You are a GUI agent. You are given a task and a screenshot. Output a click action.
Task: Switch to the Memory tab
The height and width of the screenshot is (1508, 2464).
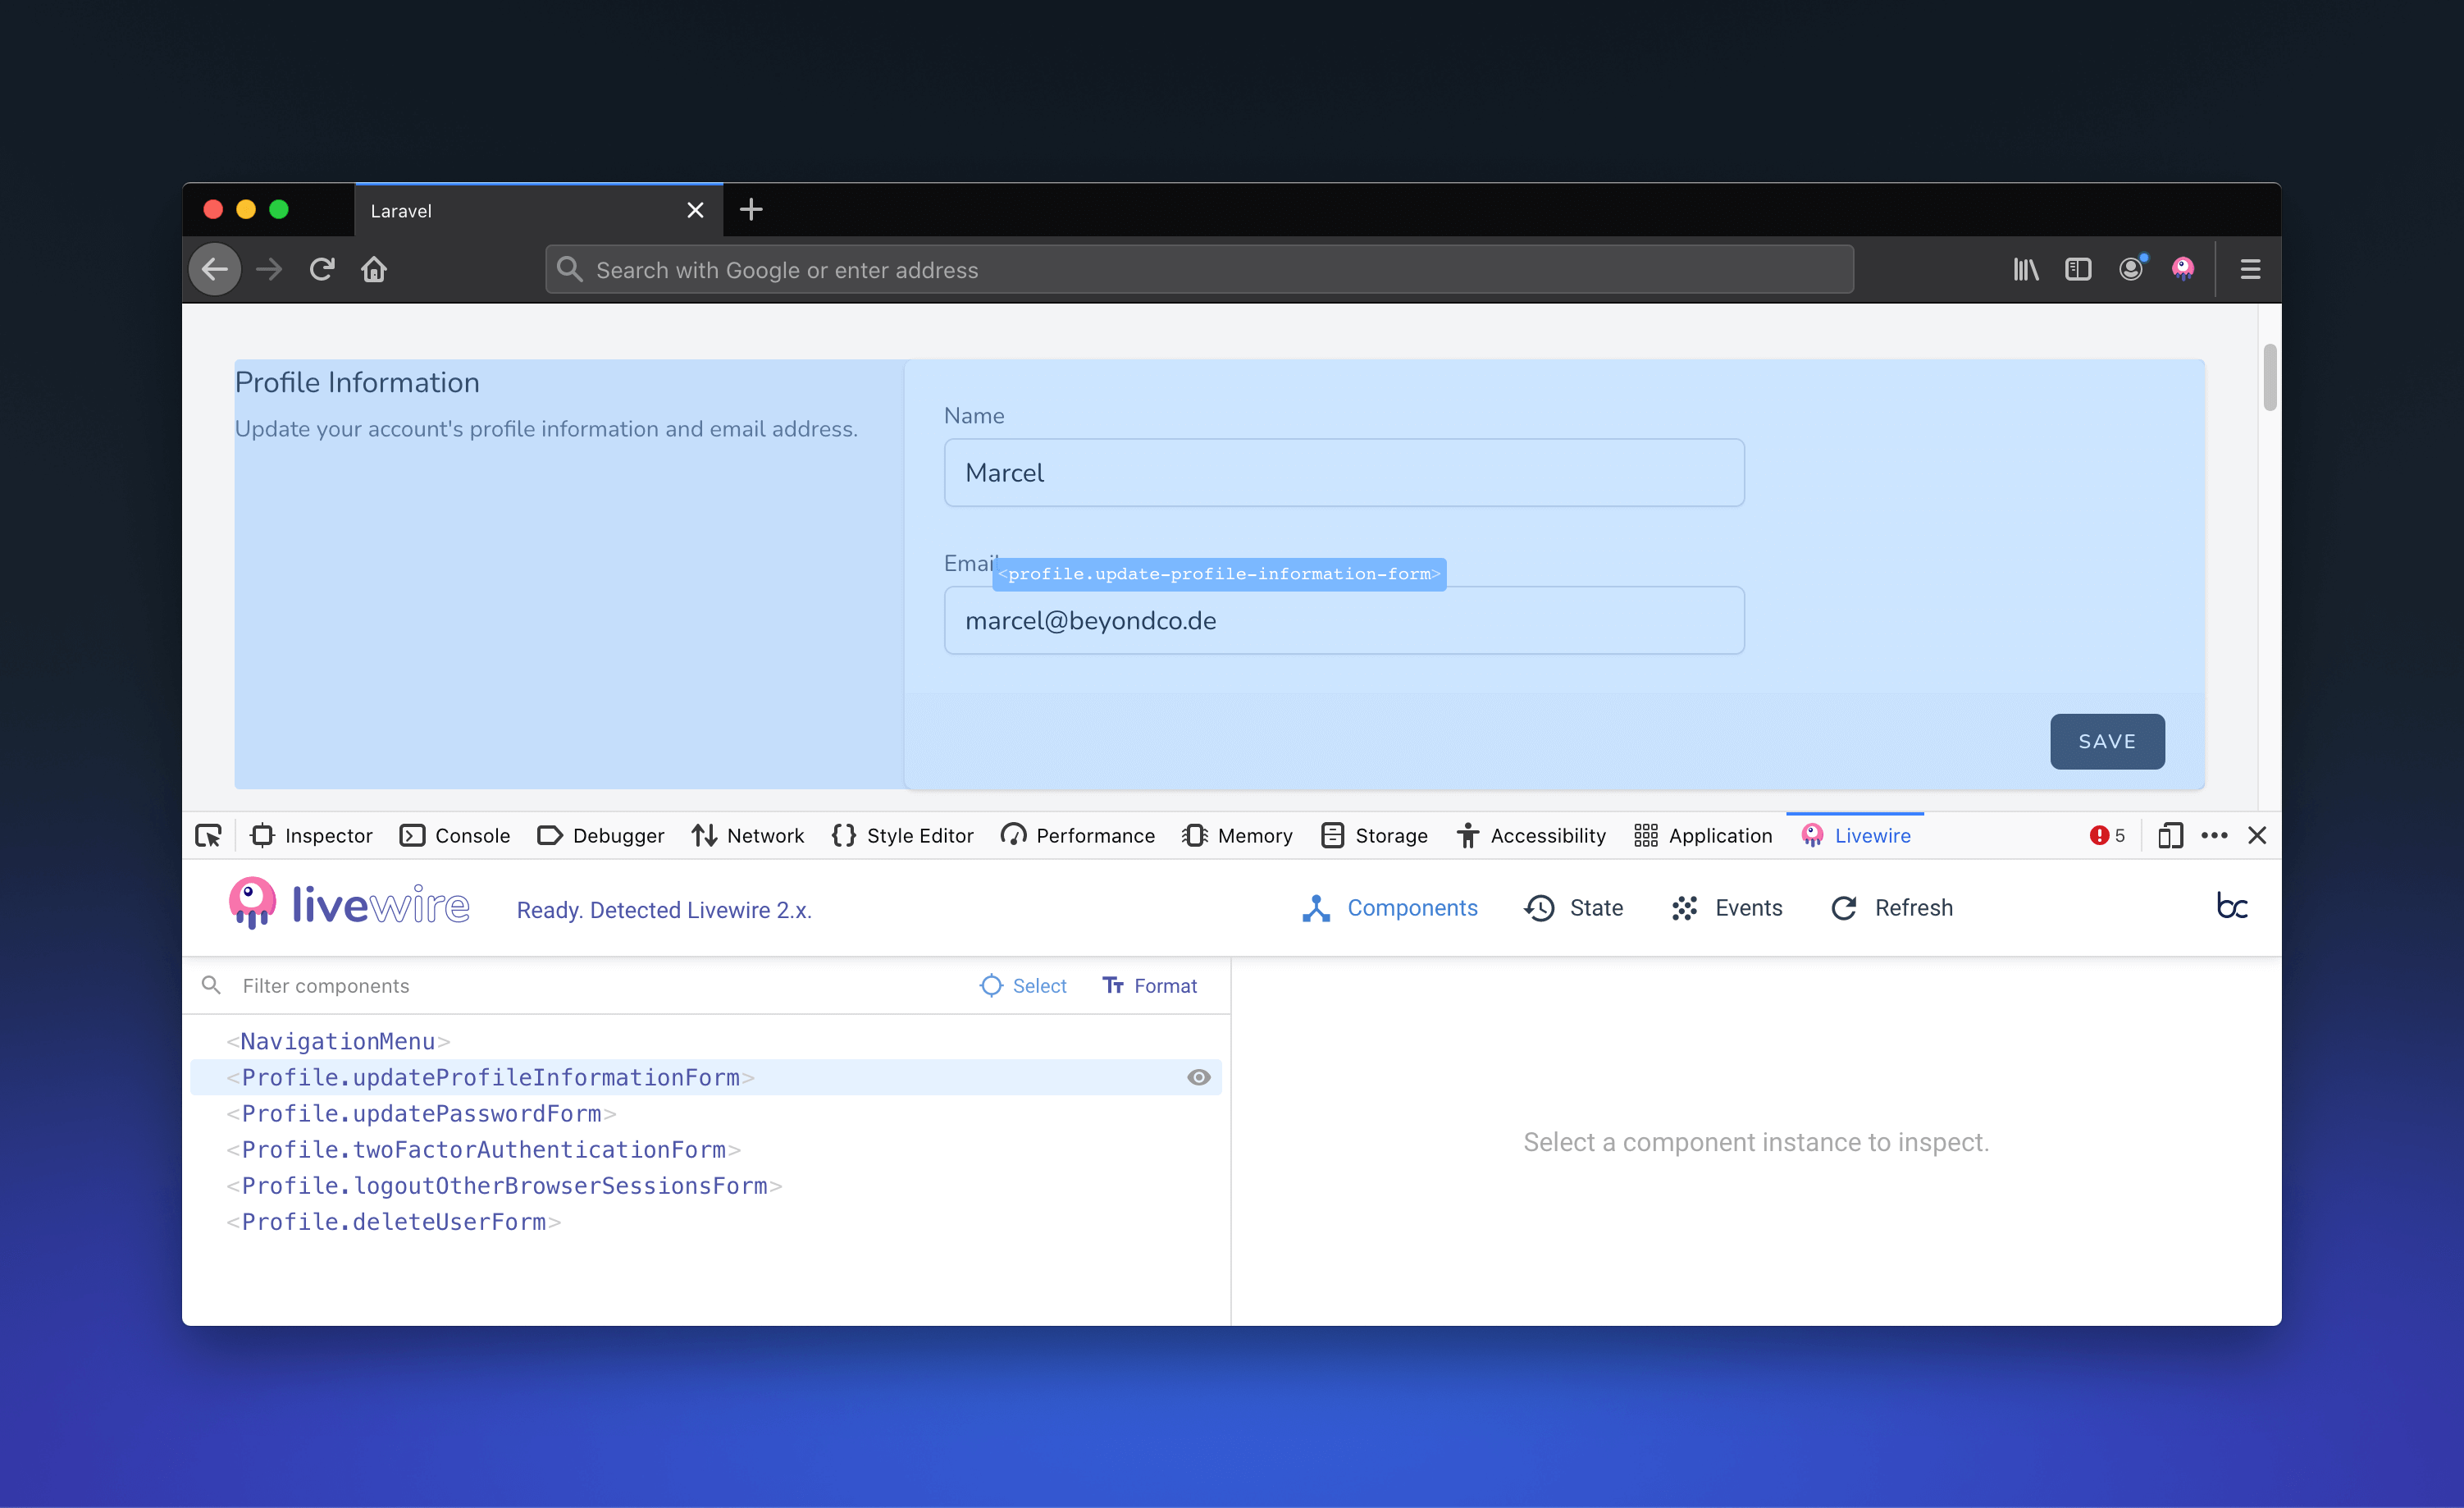(x=1237, y=835)
